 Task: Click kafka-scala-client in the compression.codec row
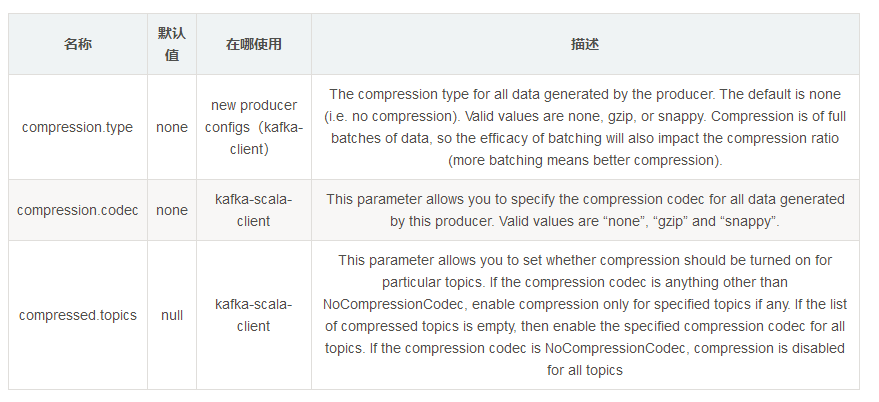pos(253,210)
